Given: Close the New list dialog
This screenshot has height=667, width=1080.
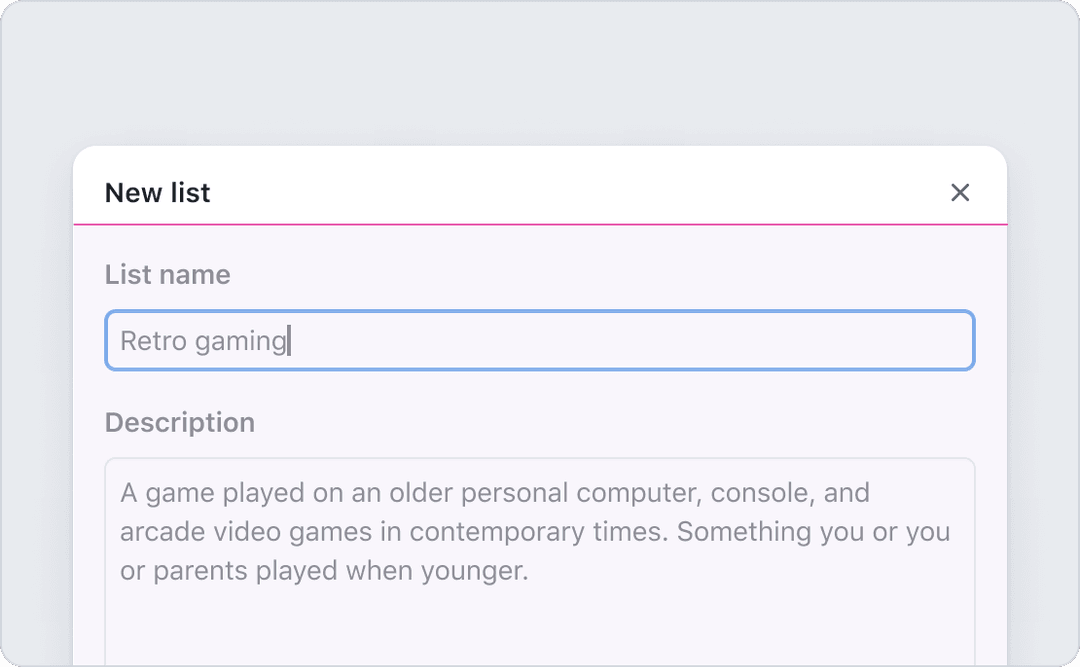Looking at the screenshot, I should tap(960, 192).
